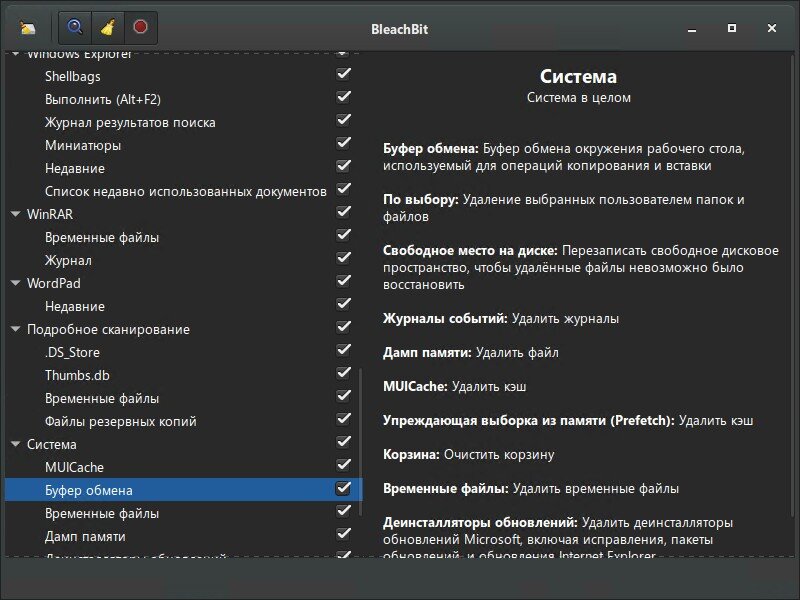This screenshot has width=800, height=600.
Task: Select Журнал результатов поиска row
Action: point(183,122)
